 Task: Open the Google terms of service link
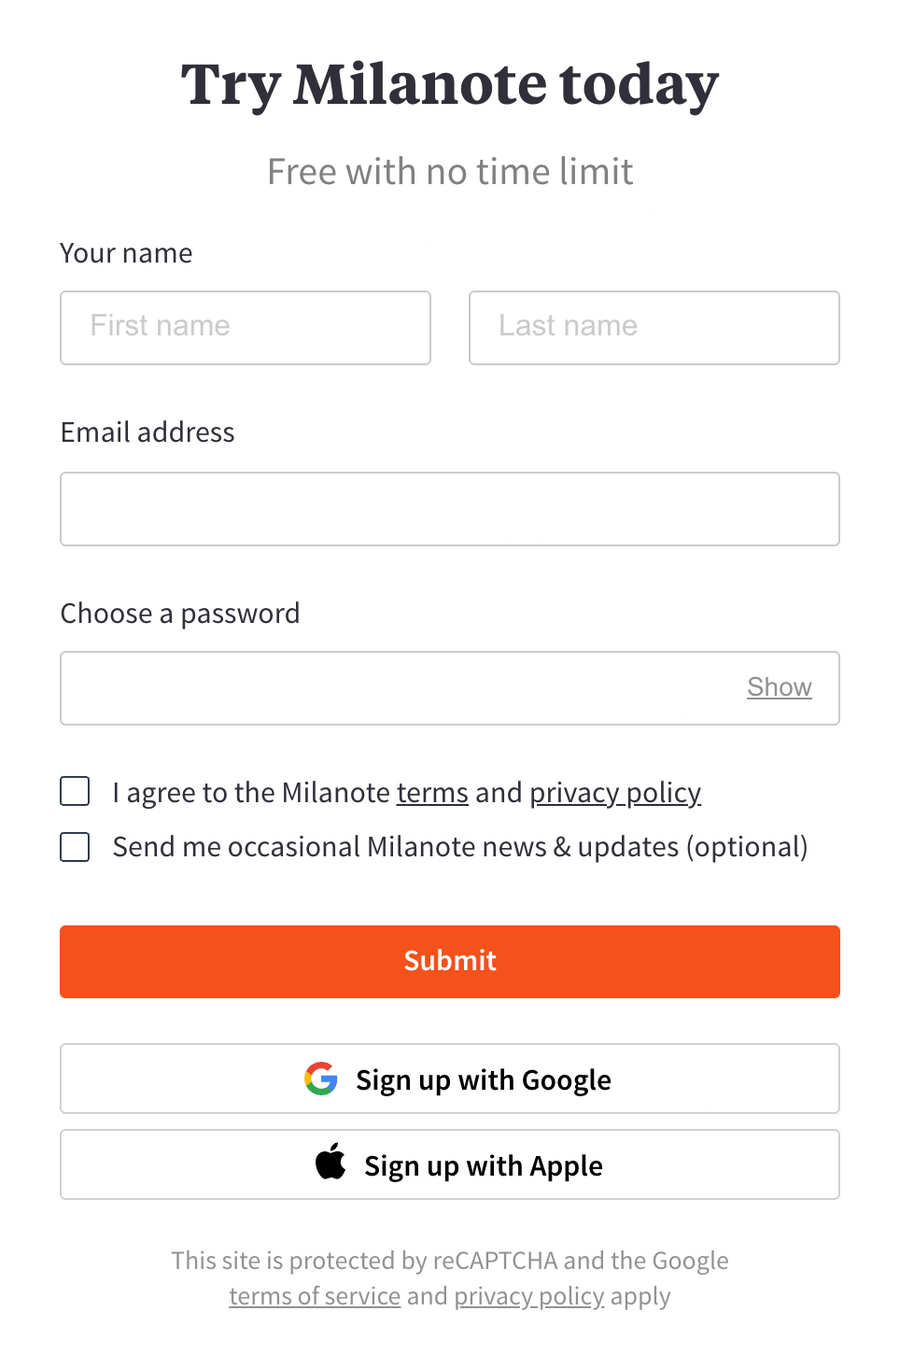click(315, 1296)
